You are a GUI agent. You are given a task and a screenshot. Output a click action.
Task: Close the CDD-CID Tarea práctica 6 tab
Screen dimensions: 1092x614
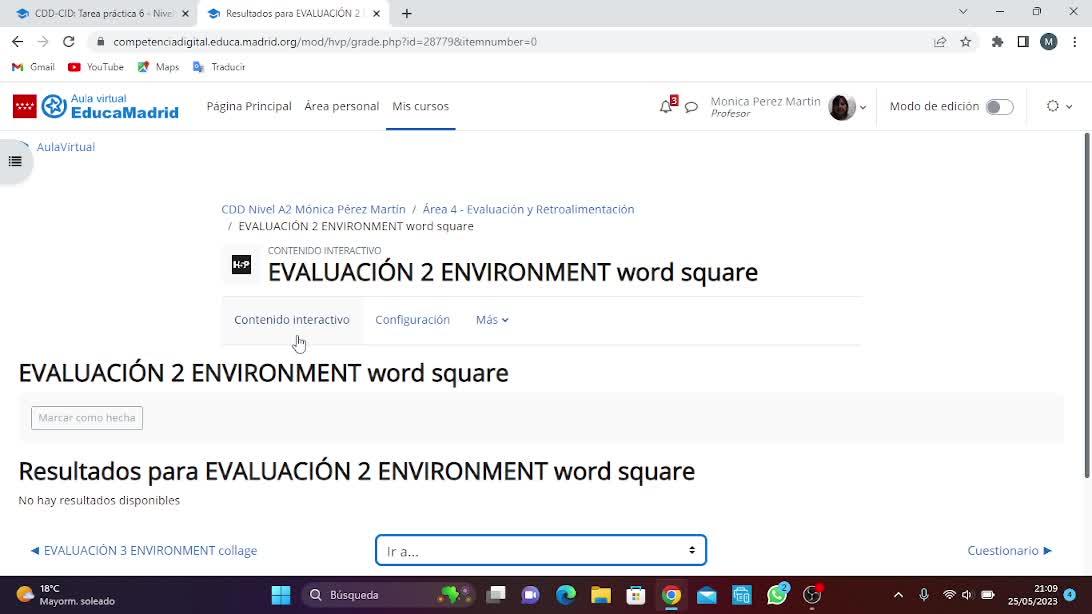pyautogui.click(x=185, y=13)
